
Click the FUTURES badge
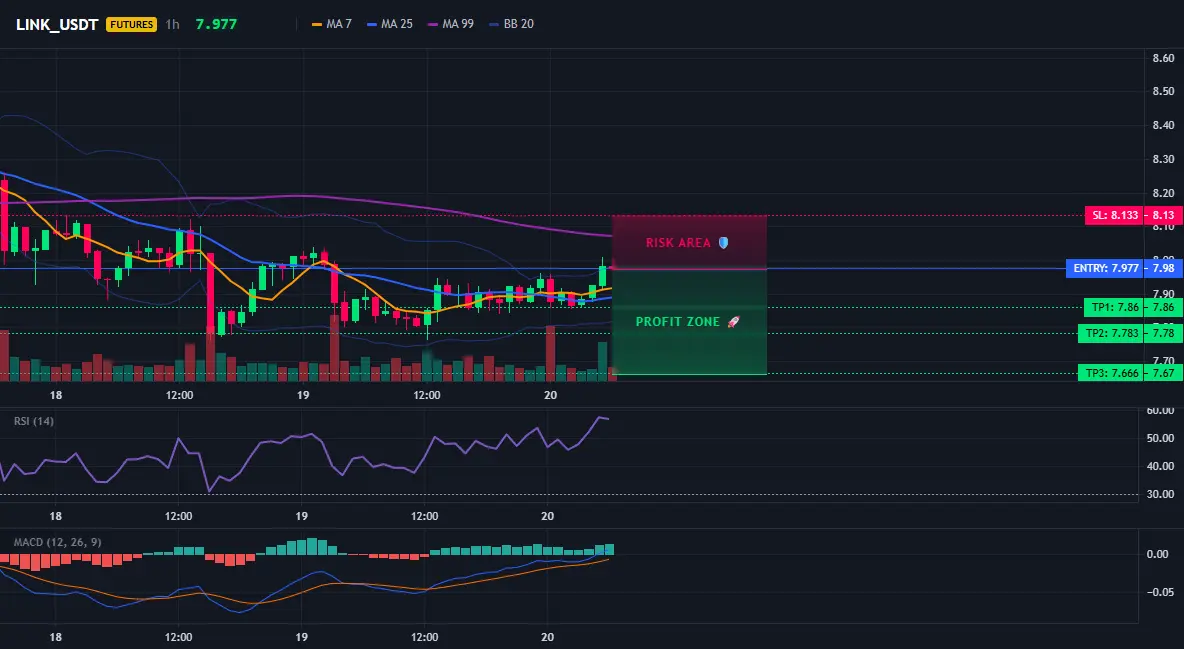click(131, 24)
